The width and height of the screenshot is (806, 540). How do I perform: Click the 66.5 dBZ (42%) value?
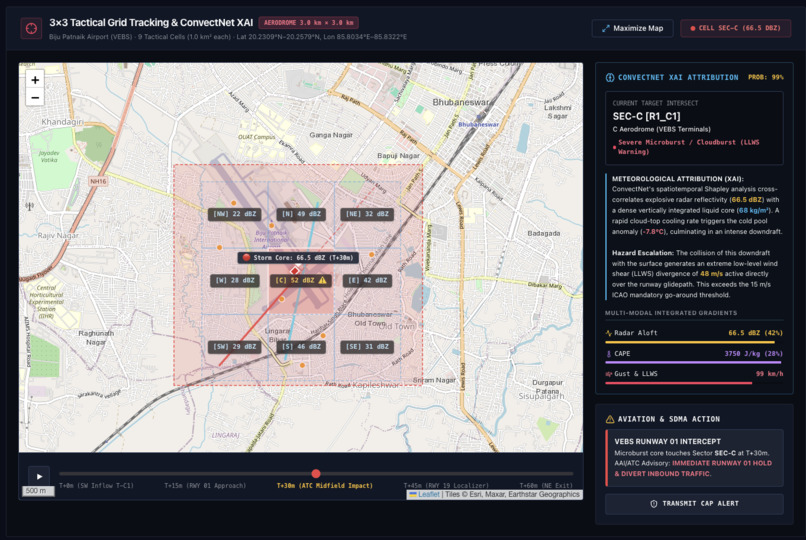point(755,333)
